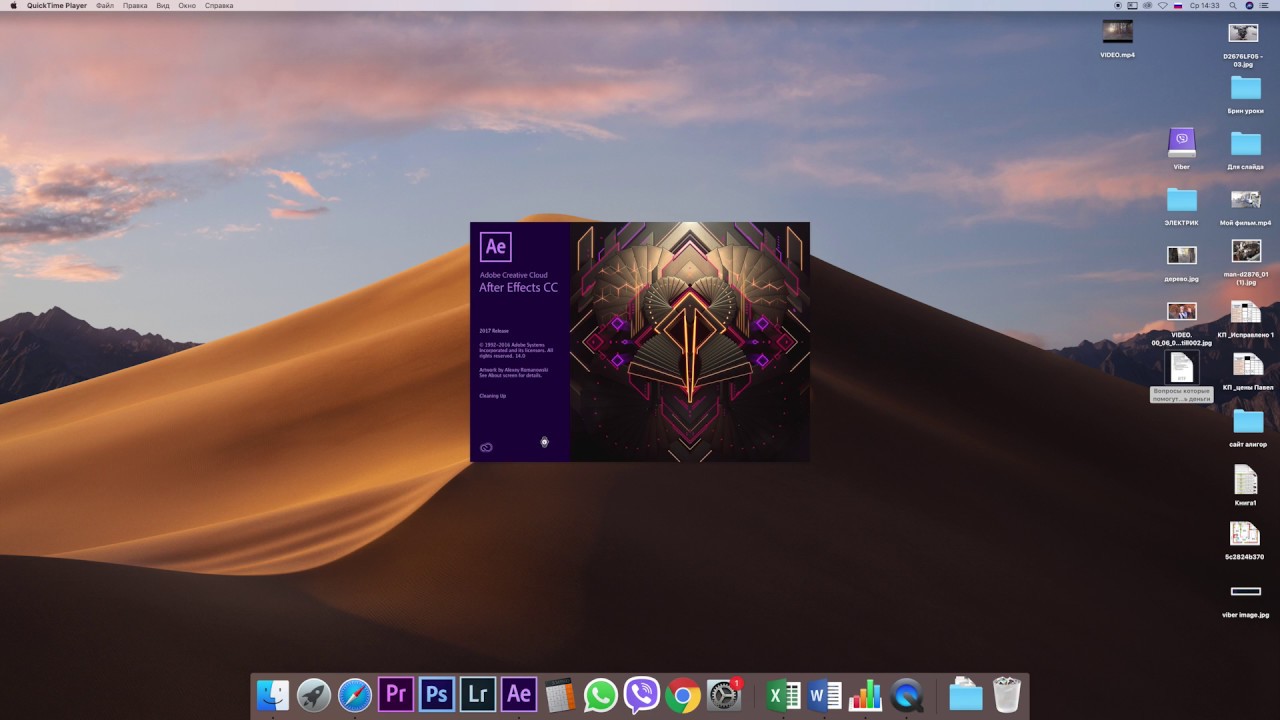This screenshot has width=1280, height=720.
Task: Click Creative Cloud icon on splash screen
Action: click(x=486, y=447)
